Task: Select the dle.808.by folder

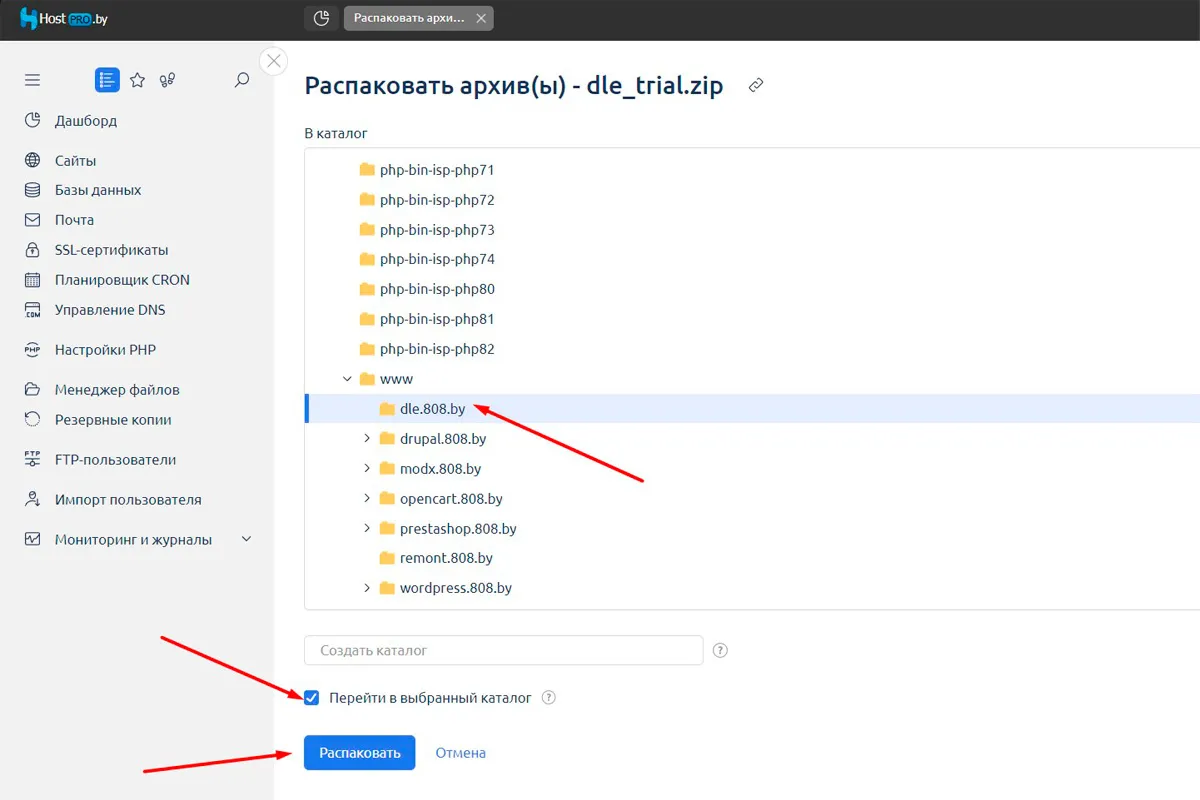Action: pos(432,409)
